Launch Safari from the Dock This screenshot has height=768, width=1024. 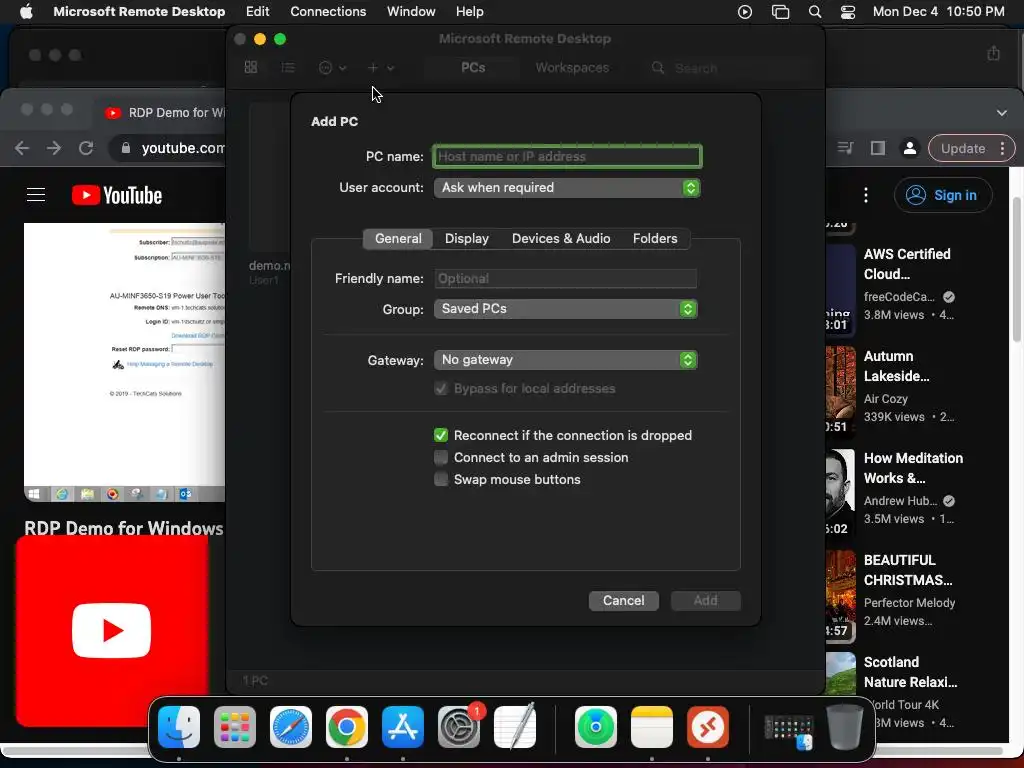tap(291, 727)
